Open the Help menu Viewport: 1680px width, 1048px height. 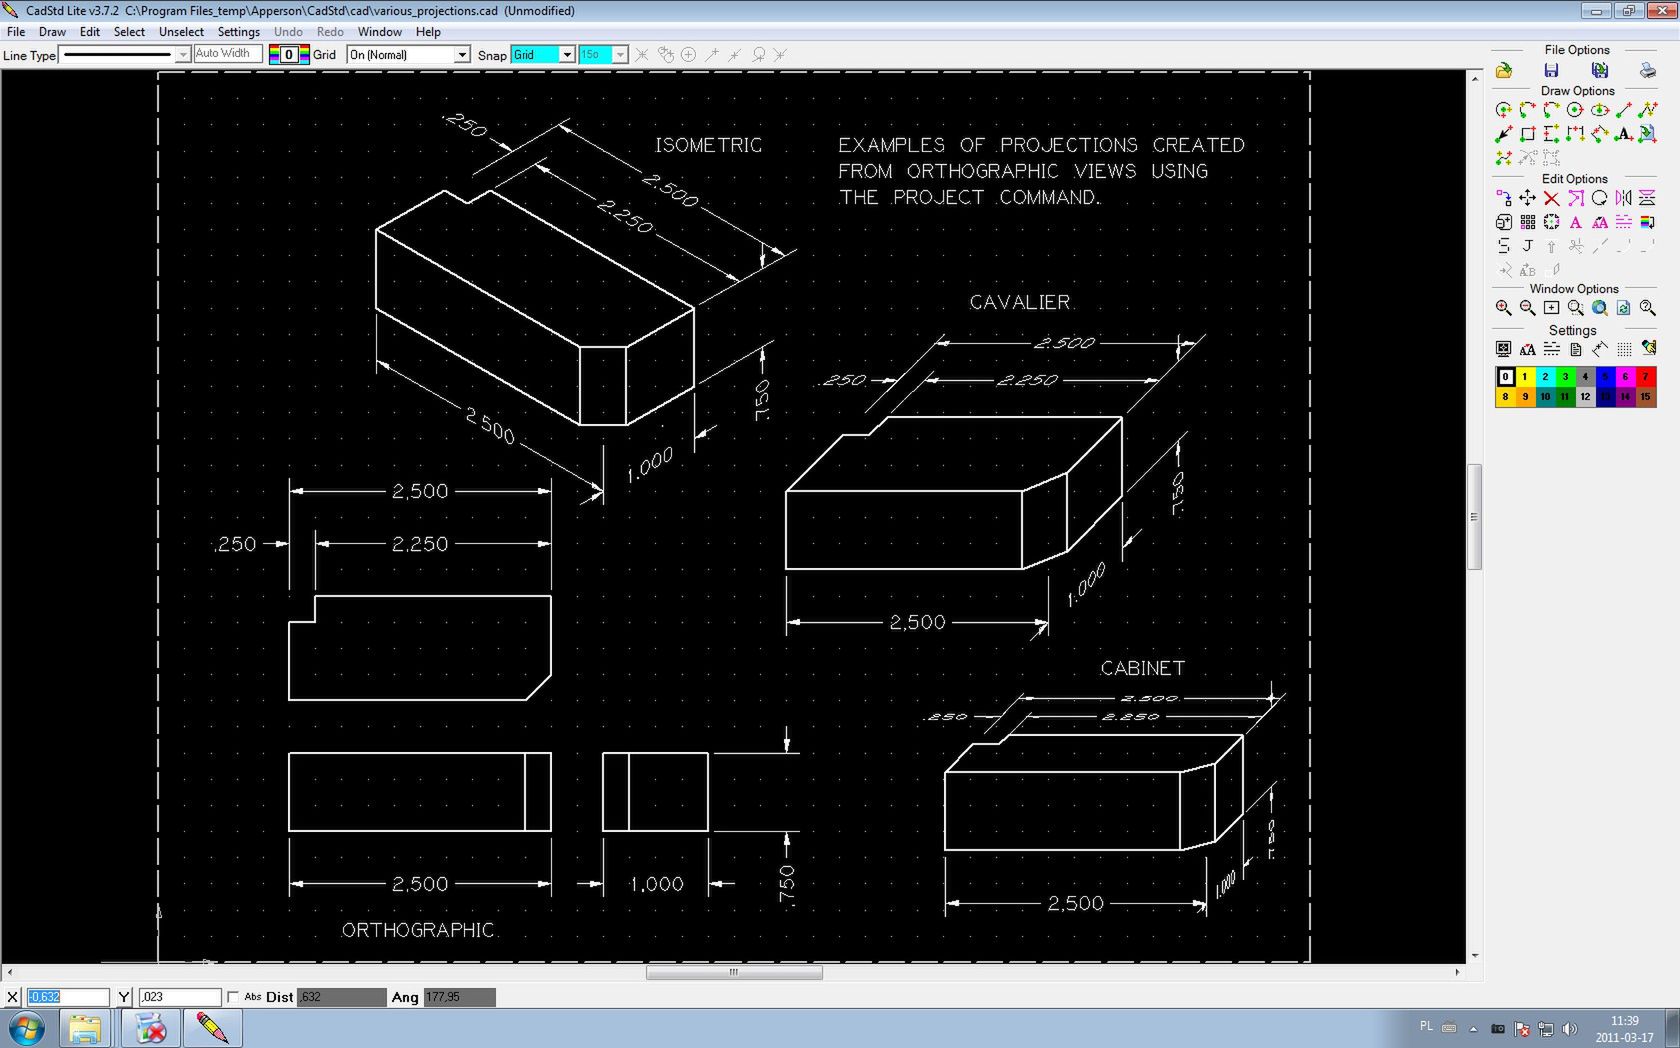pos(428,32)
